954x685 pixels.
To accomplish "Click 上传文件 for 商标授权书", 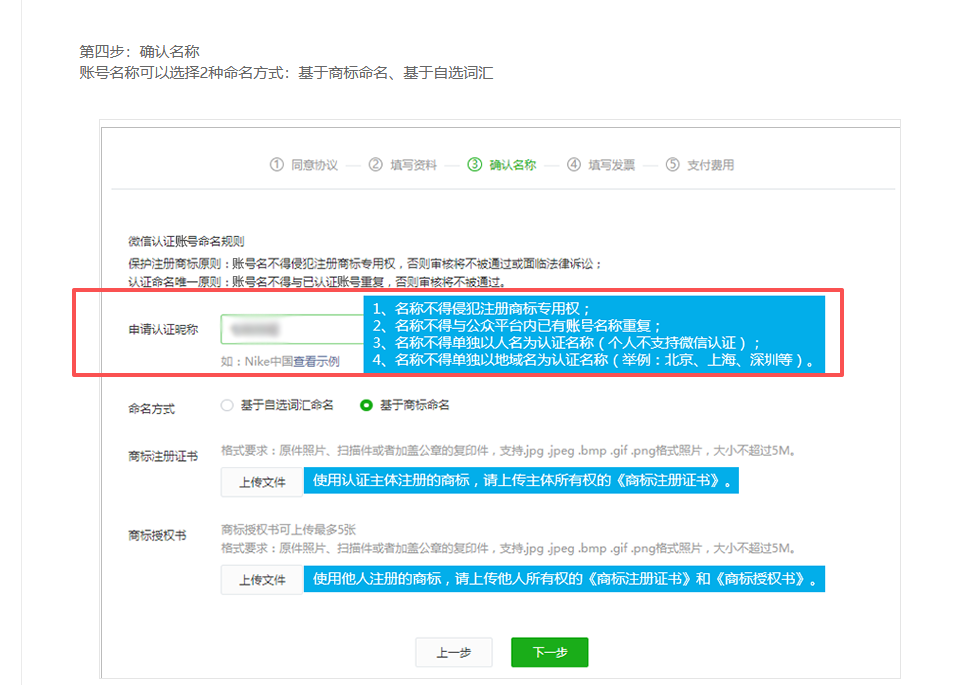I will [262, 580].
